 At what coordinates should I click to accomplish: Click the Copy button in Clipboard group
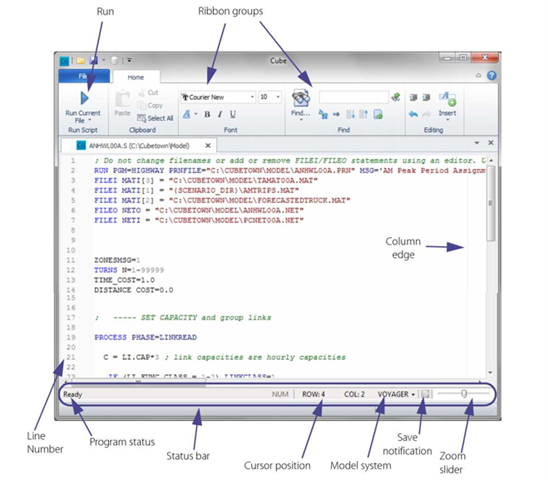click(x=150, y=105)
